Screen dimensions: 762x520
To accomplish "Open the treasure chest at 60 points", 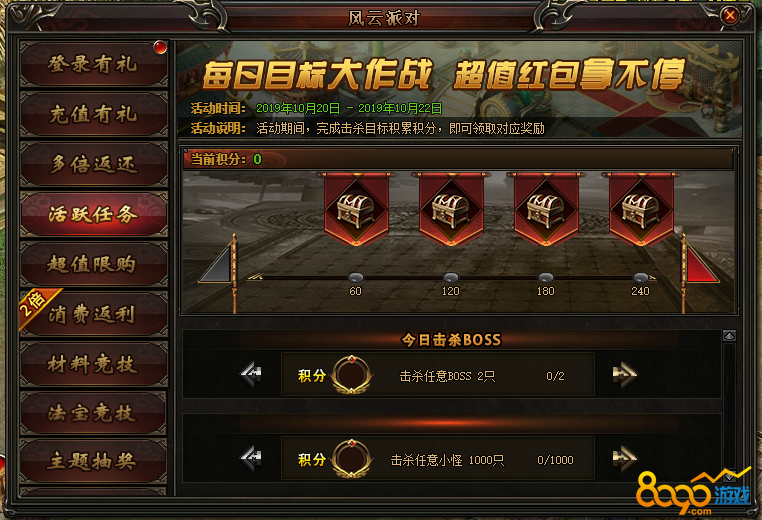I will (356, 210).
